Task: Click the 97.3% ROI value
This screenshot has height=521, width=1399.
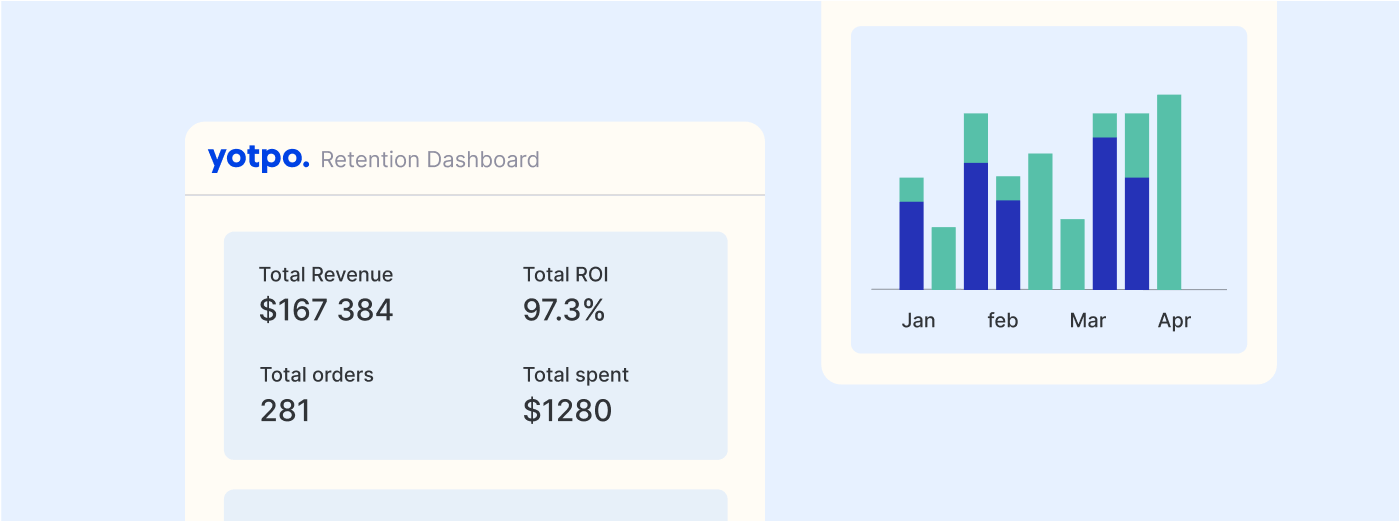Action: click(564, 311)
